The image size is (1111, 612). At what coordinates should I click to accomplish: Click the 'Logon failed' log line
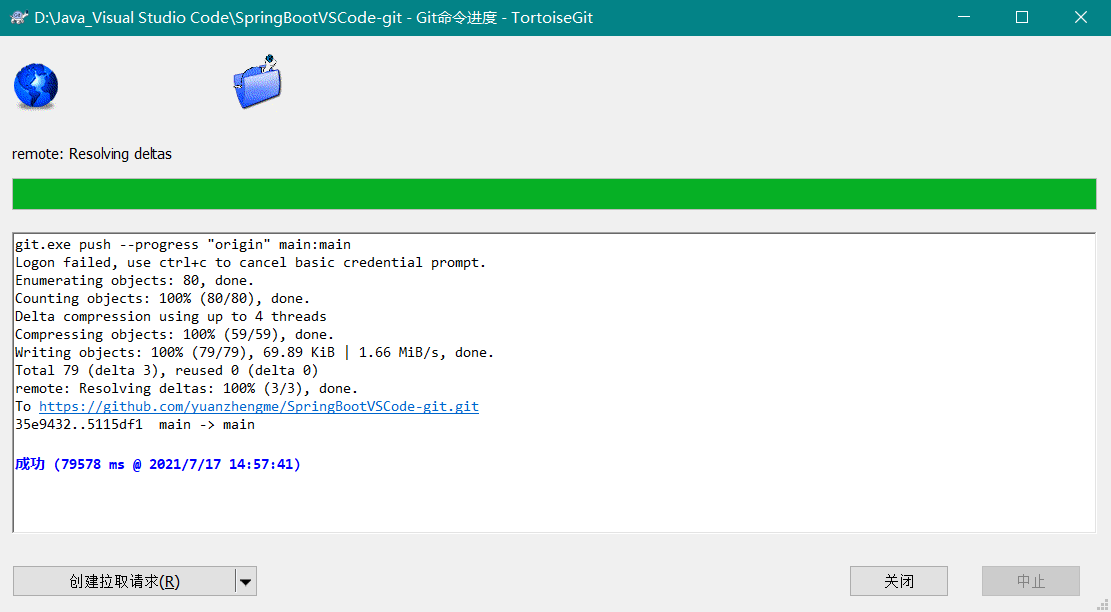(x=251, y=263)
